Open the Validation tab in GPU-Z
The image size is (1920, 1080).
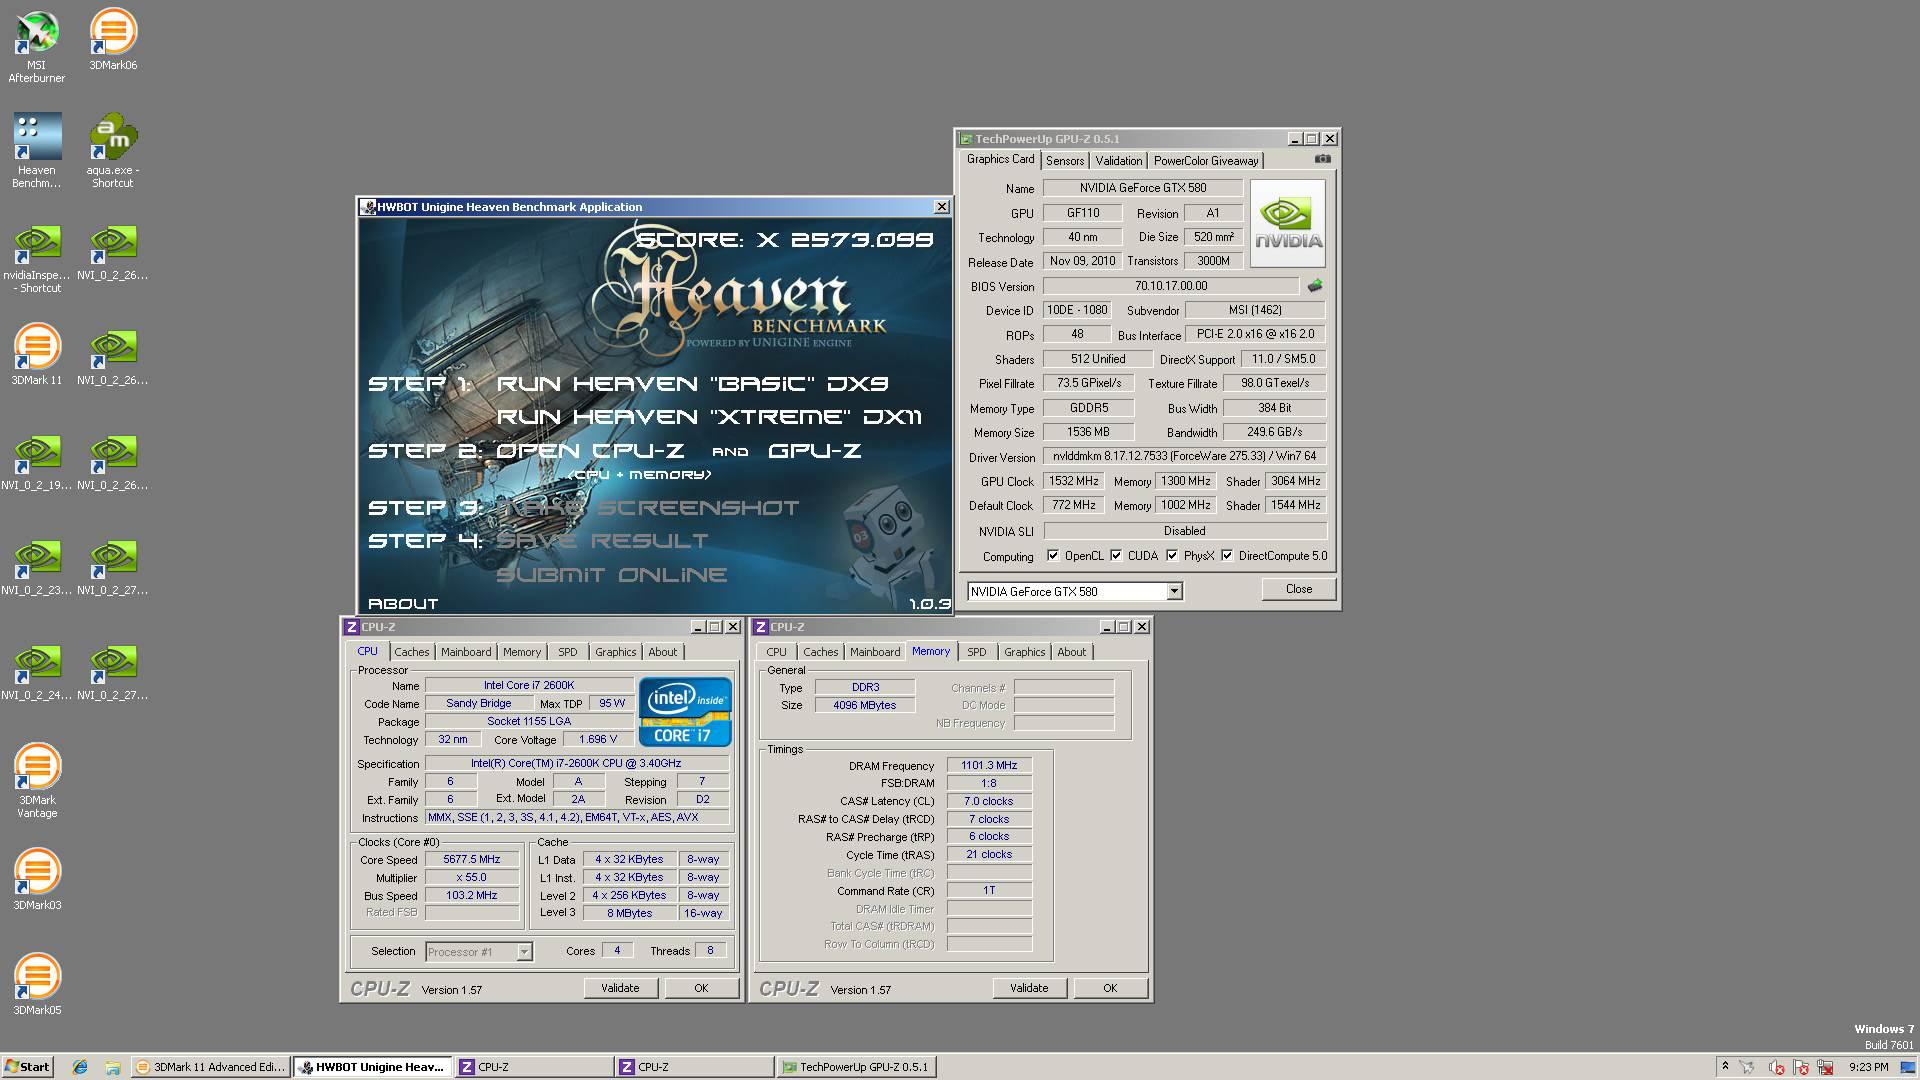click(x=1118, y=161)
